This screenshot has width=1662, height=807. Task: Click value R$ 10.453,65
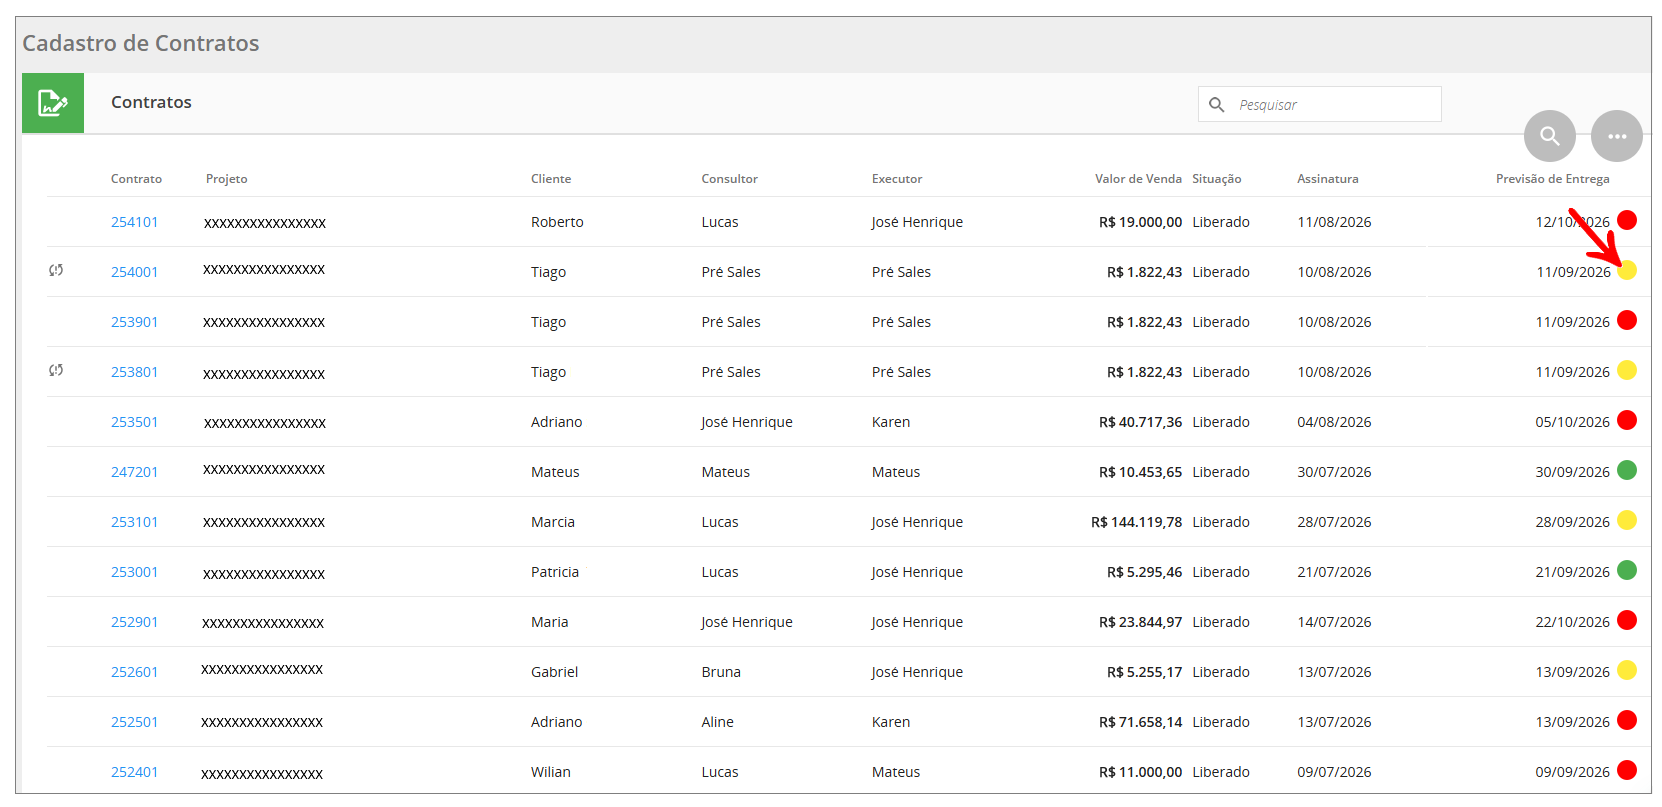[x=1140, y=472]
